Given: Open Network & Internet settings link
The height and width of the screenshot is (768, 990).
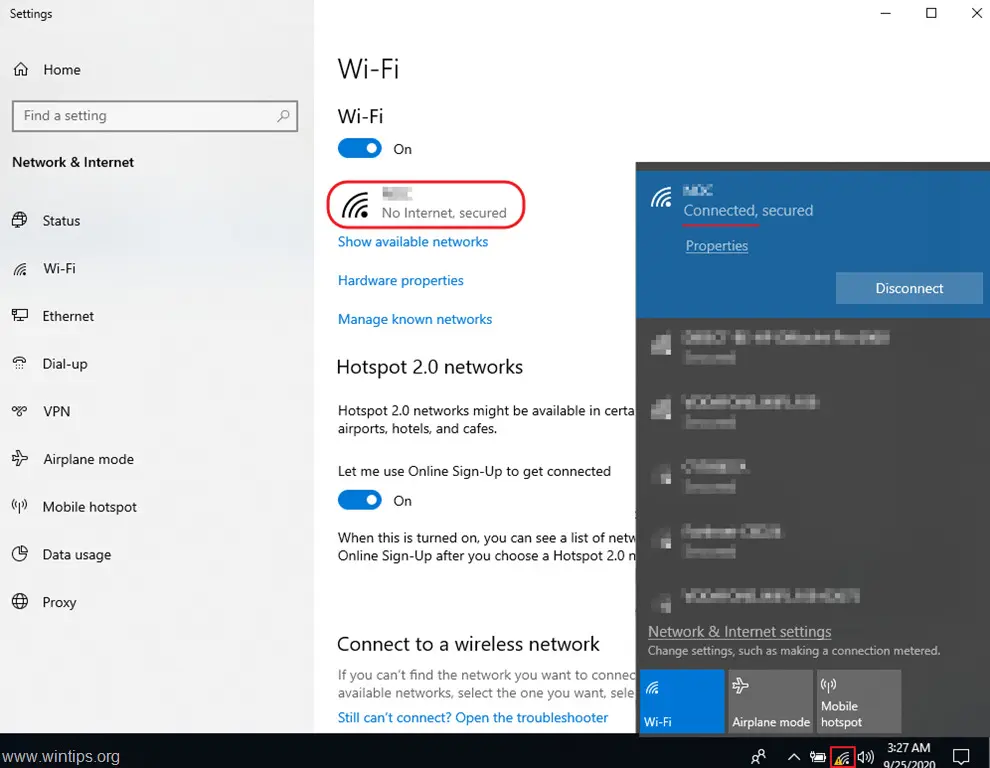Looking at the screenshot, I should click(739, 632).
